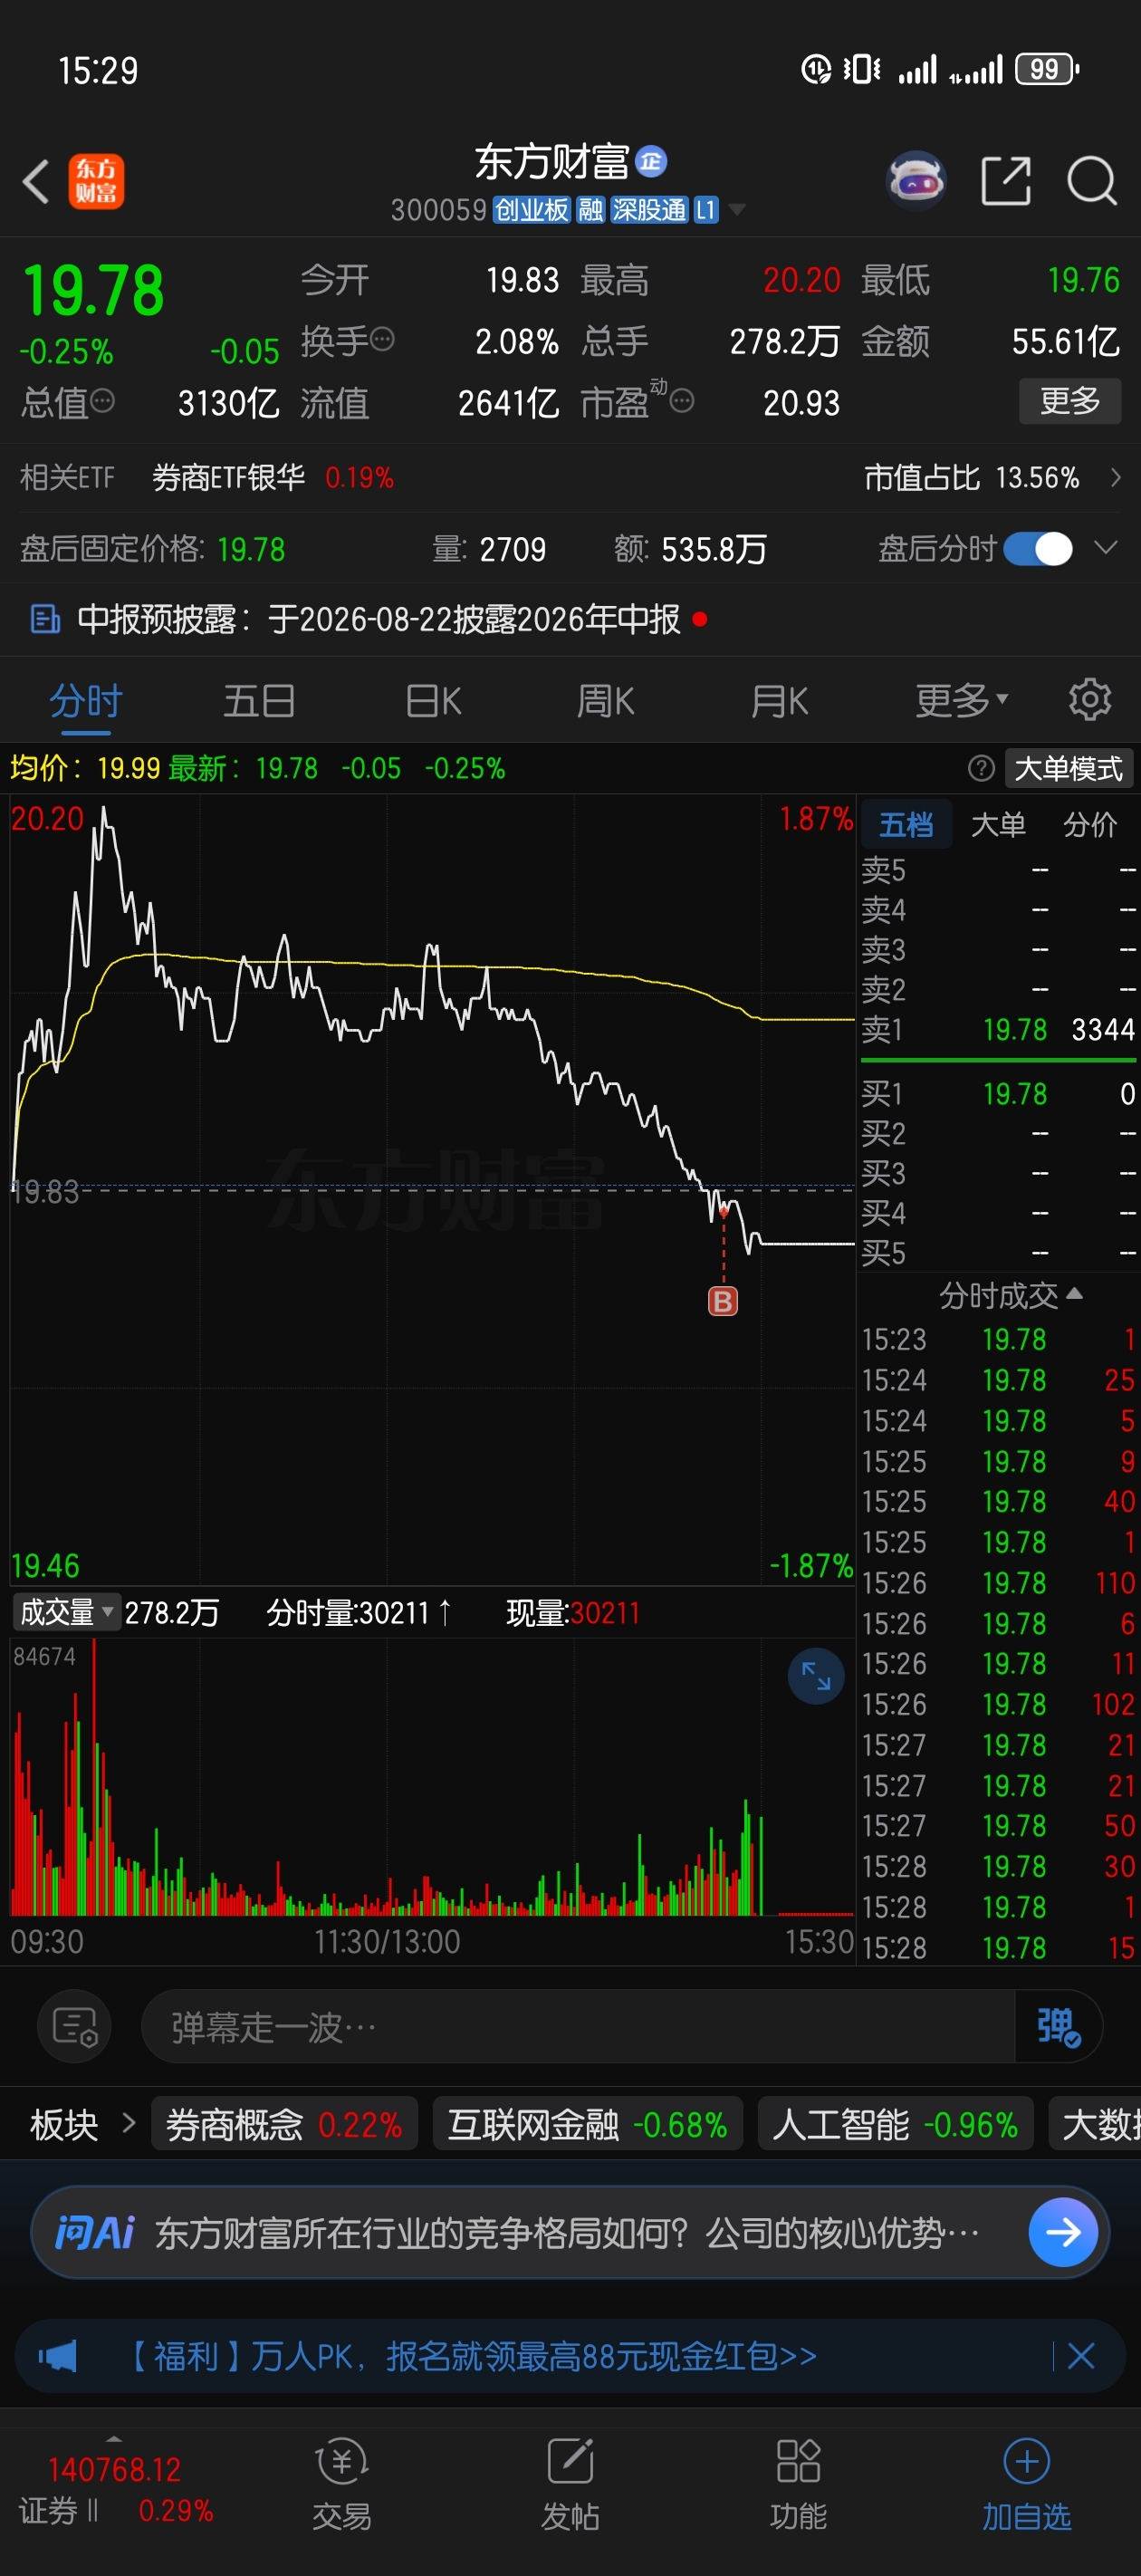Image resolution: width=1141 pixels, height=2576 pixels.
Task: Open the 发帖 post icon
Action: coord(570,2484)
